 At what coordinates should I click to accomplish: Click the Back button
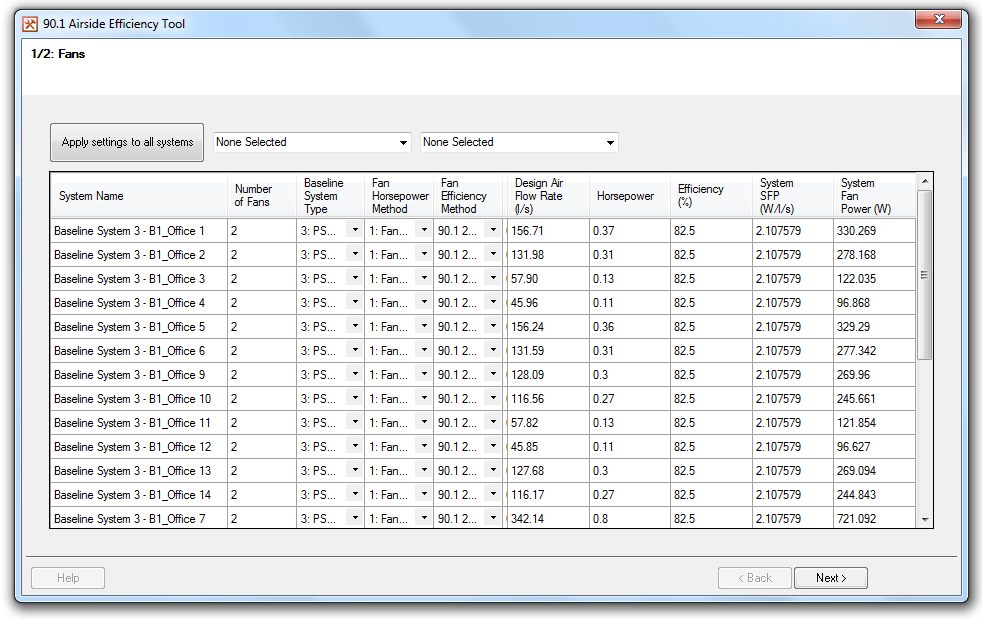tap(755, 578)
